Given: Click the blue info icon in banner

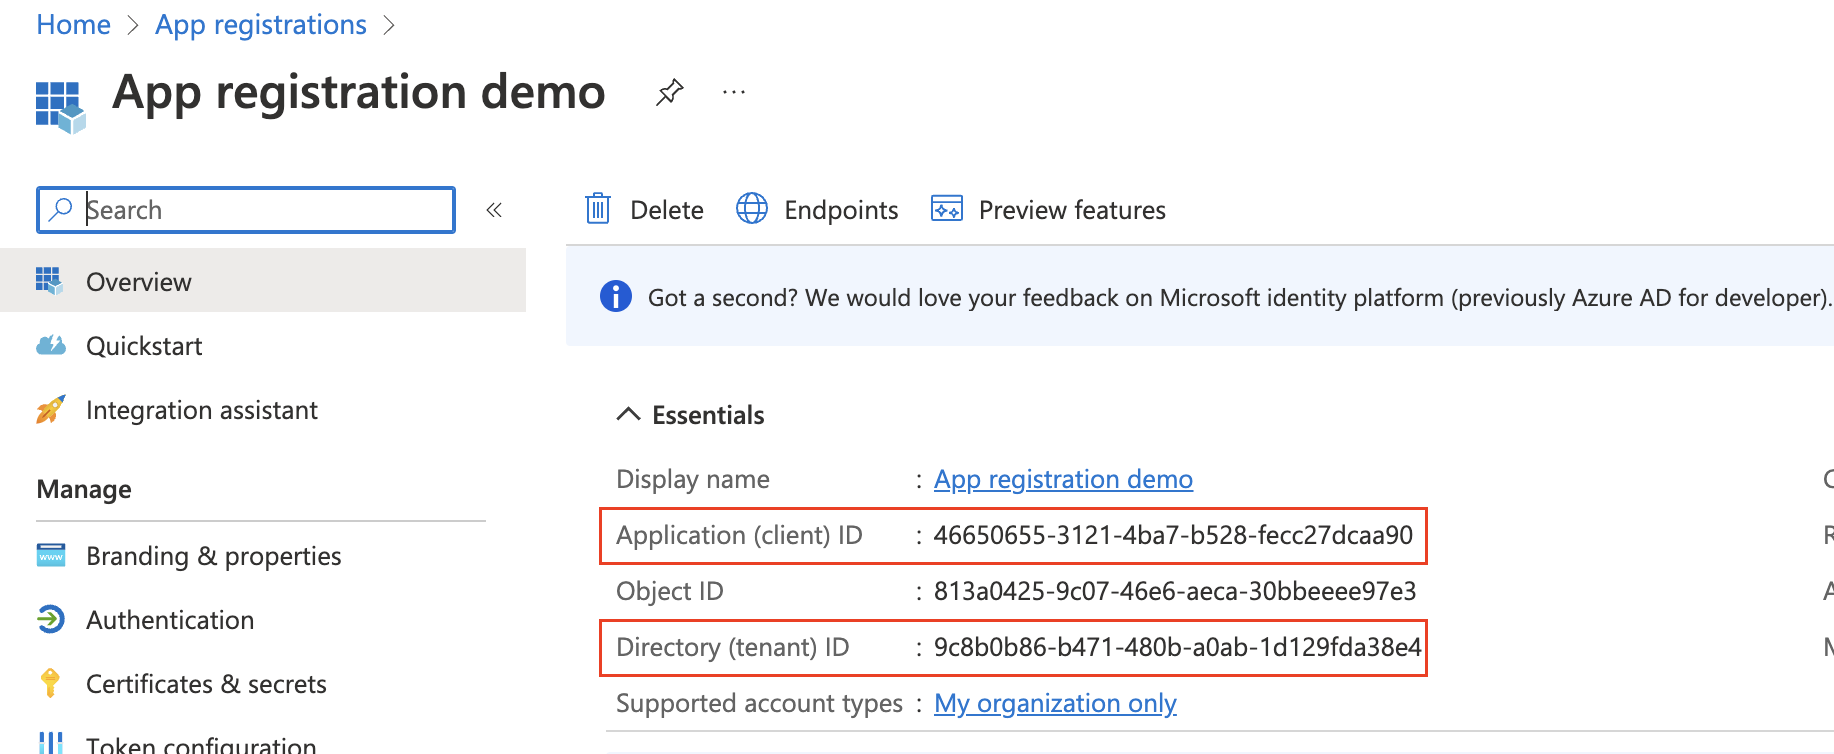Looking at the screenshot, I should tap(616, 297).
